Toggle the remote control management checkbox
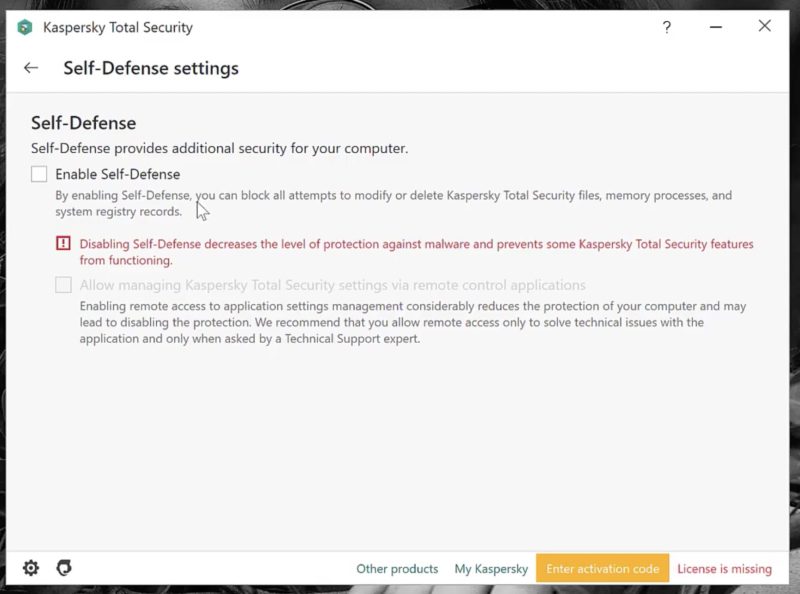This screenshot has width=800, height=594. tap(63, 285)
